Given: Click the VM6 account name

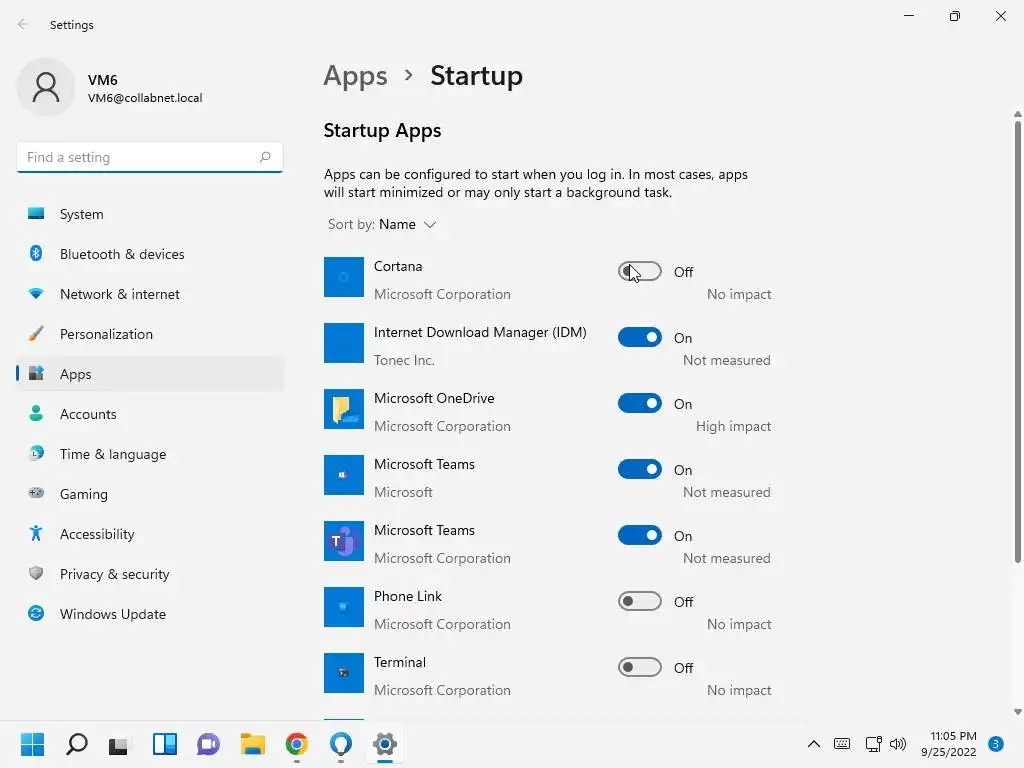Looking at the screenshot, I should (103, 80).
